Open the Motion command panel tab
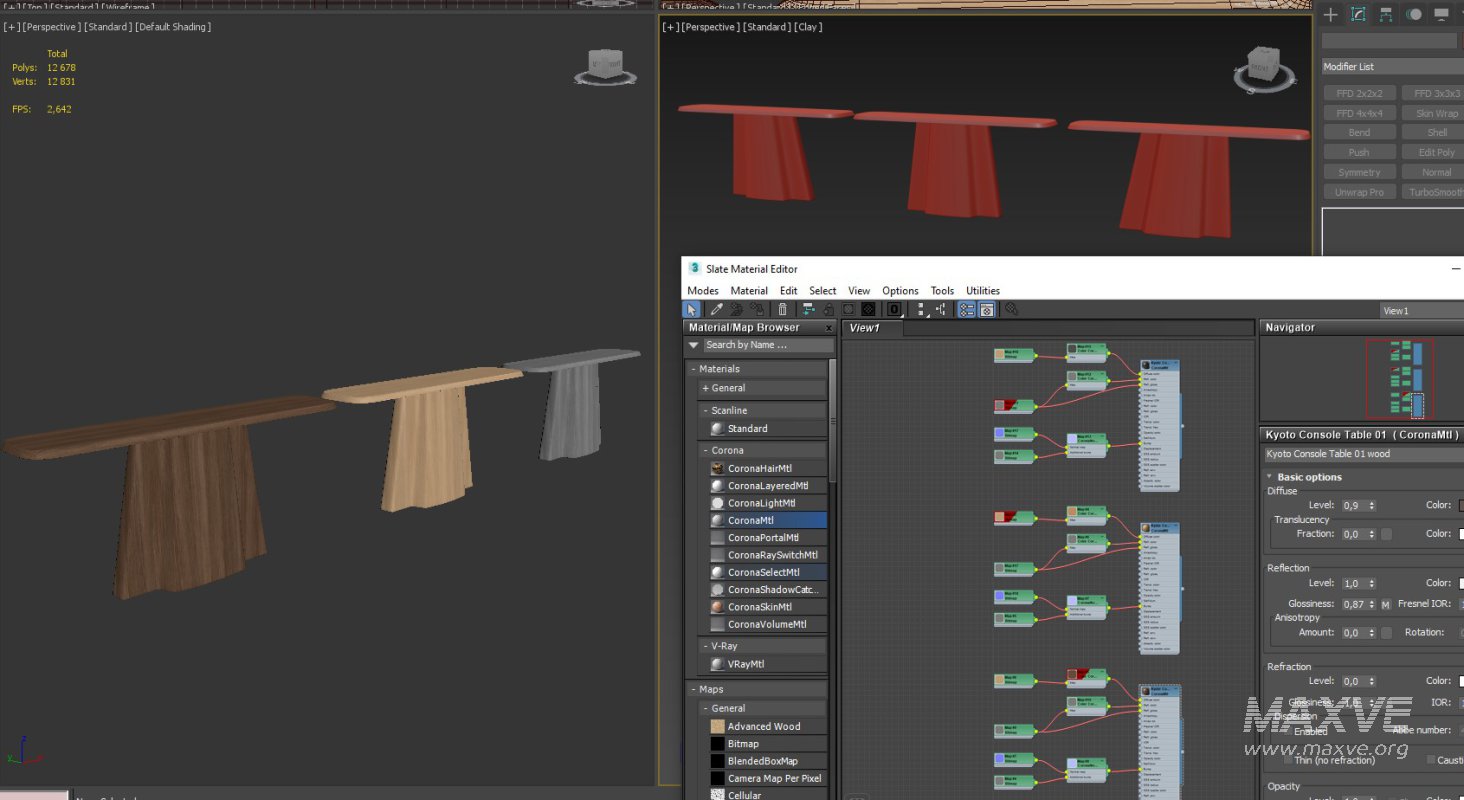1464x800 pixels. [1414, 15]
